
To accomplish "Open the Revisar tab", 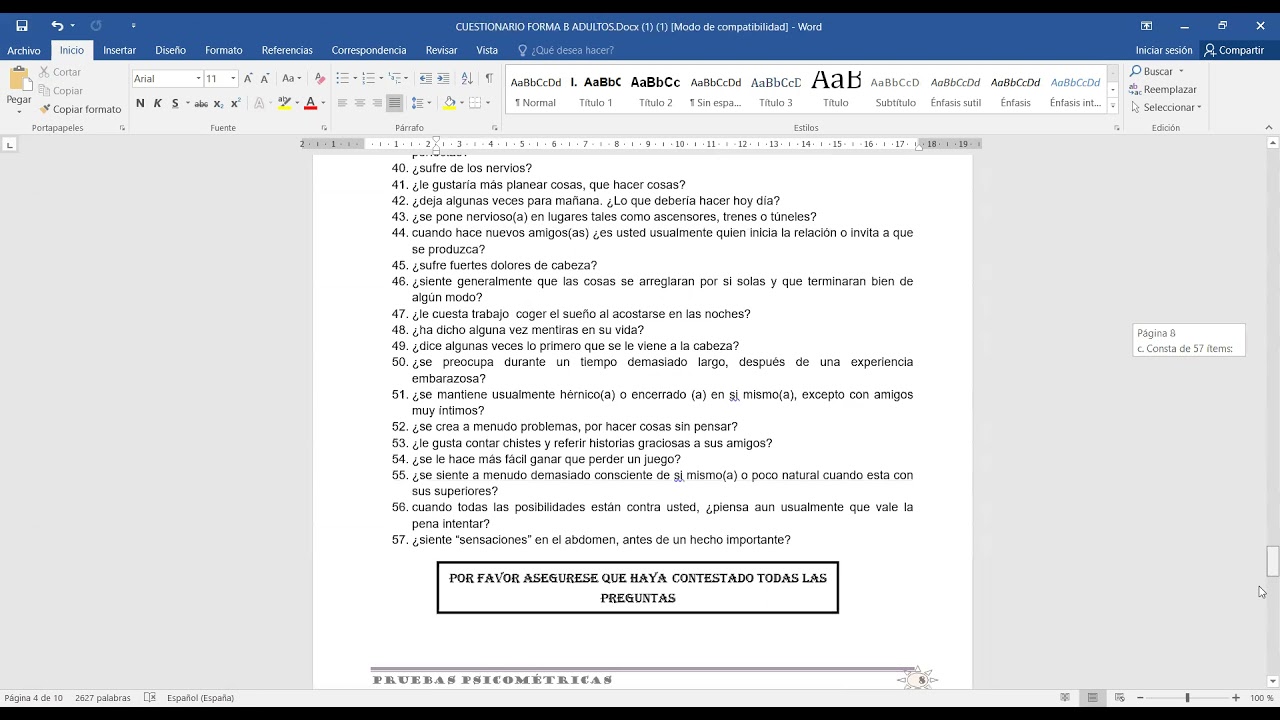I will [441, 50].
